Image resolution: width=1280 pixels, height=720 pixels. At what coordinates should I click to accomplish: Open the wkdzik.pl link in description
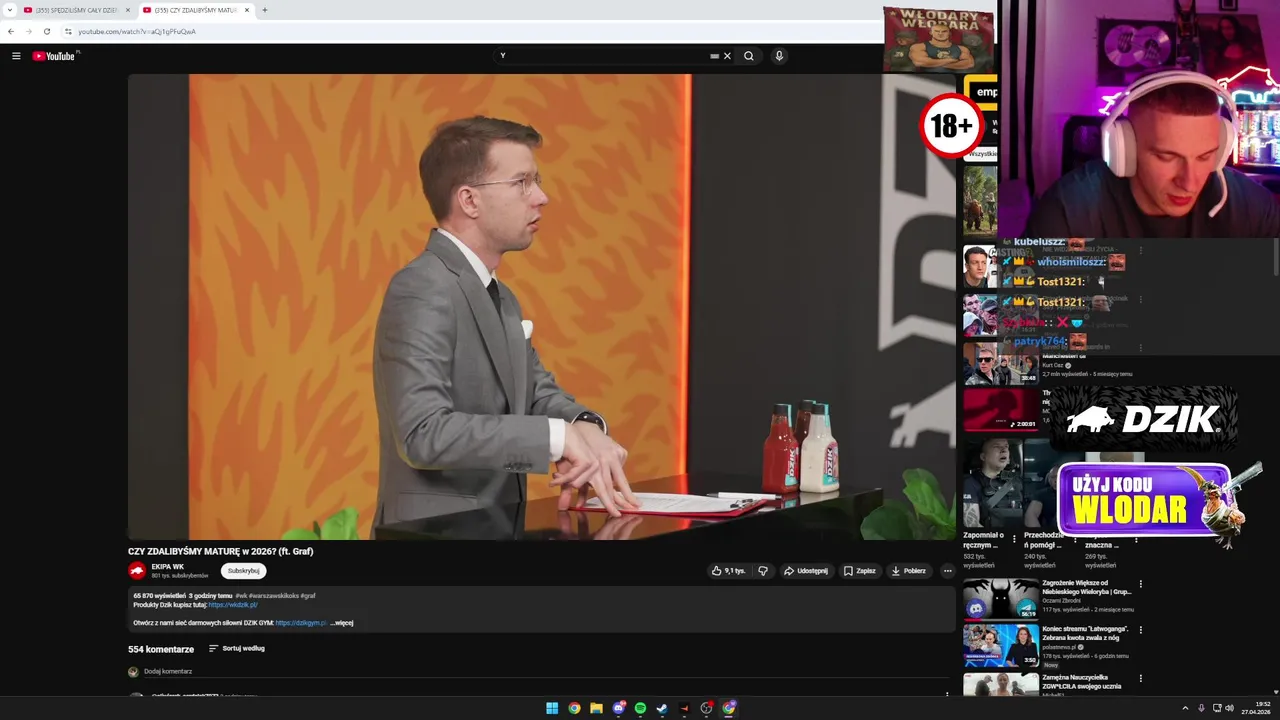coord(233,605)
